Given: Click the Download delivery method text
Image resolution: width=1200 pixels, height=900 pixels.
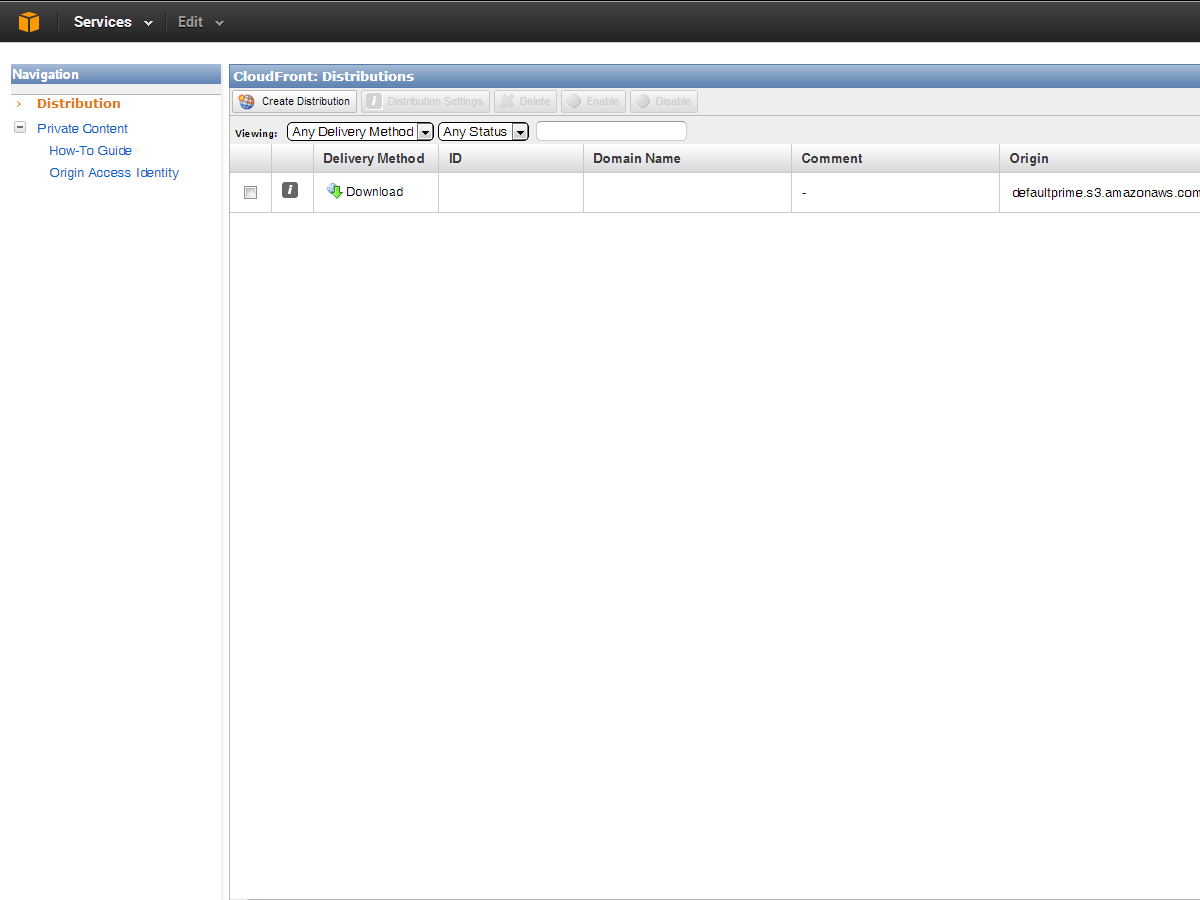Looking at the screenshot, I should (375, 192).
